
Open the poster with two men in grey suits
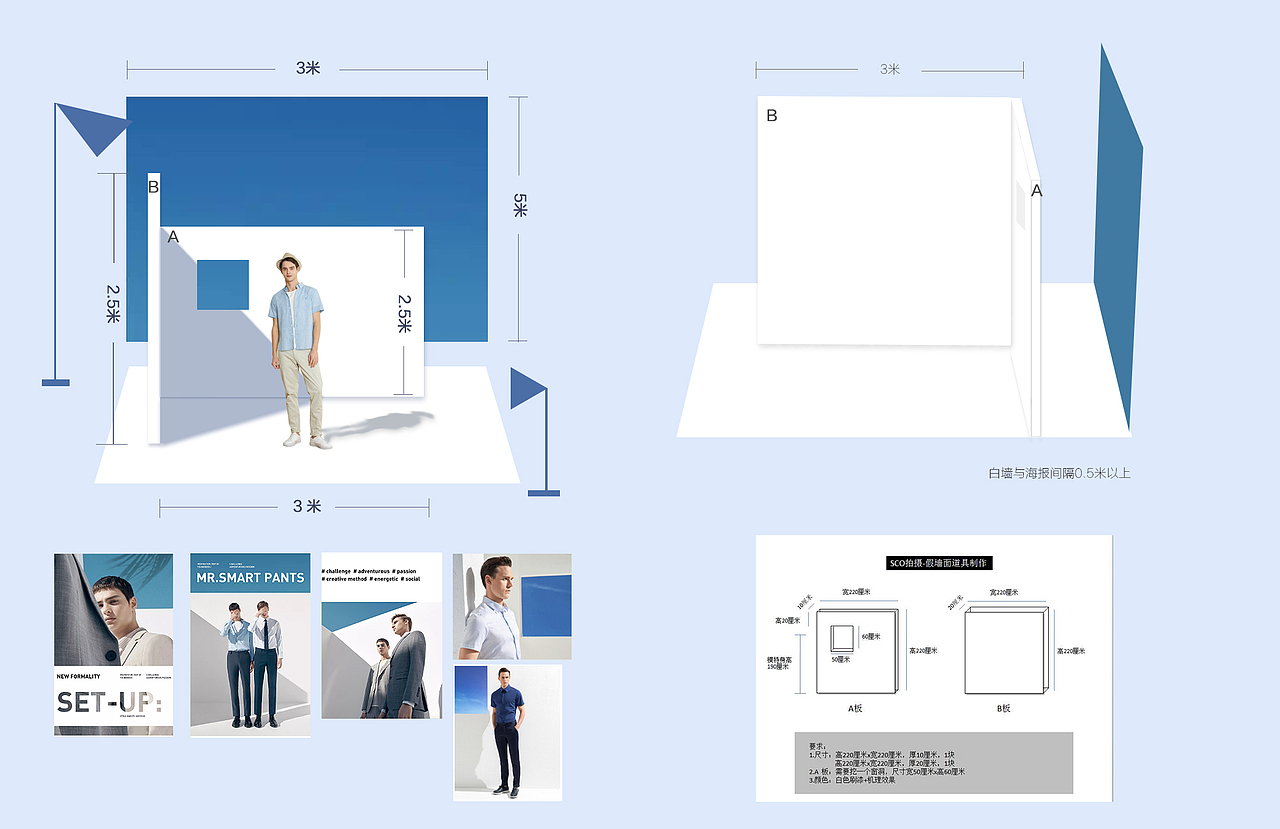point(381,635)
